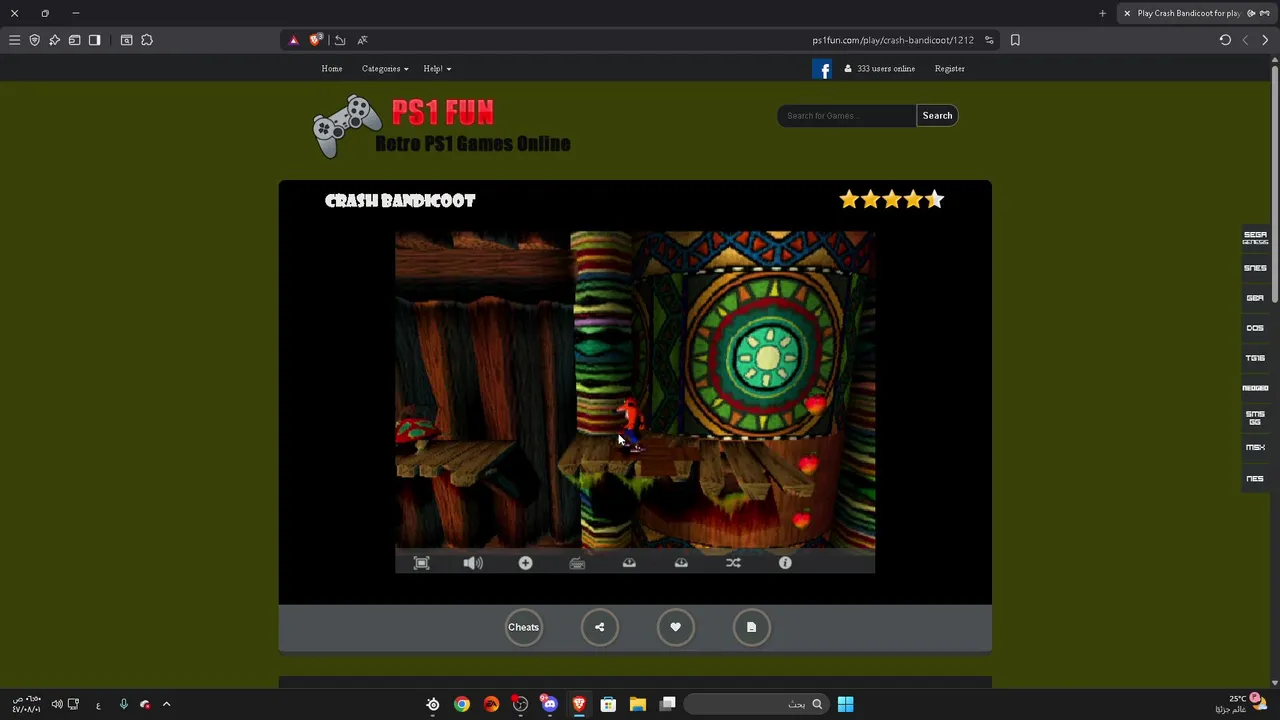1280x720 pixels.
Task: Rate the game with first star
Action: (x=849, y=200)
